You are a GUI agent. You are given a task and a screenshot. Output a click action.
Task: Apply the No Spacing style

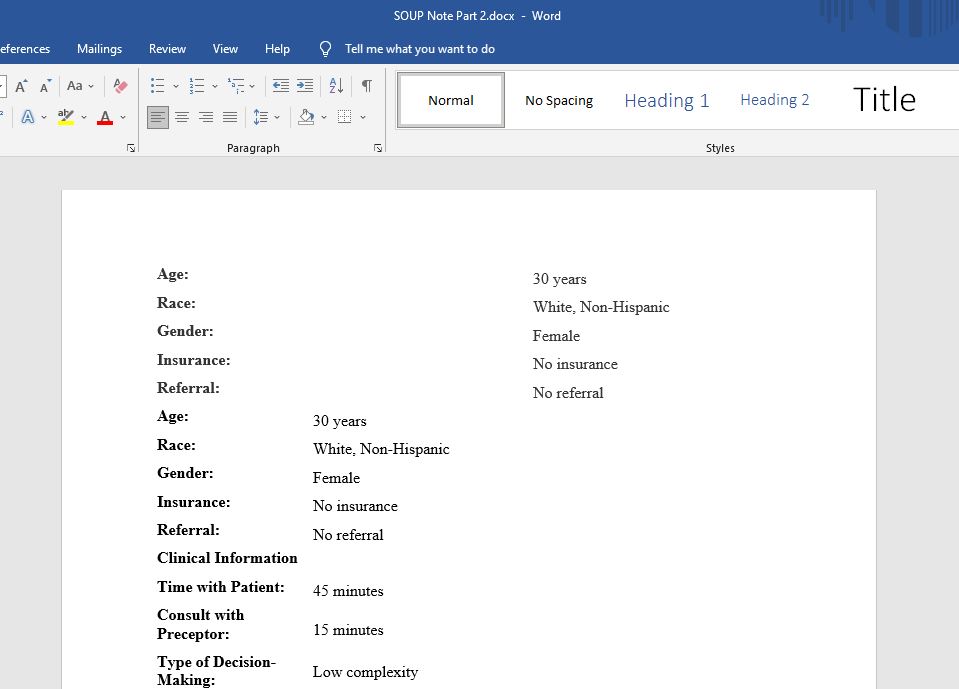pyautogui.click(x=559, y=100)
